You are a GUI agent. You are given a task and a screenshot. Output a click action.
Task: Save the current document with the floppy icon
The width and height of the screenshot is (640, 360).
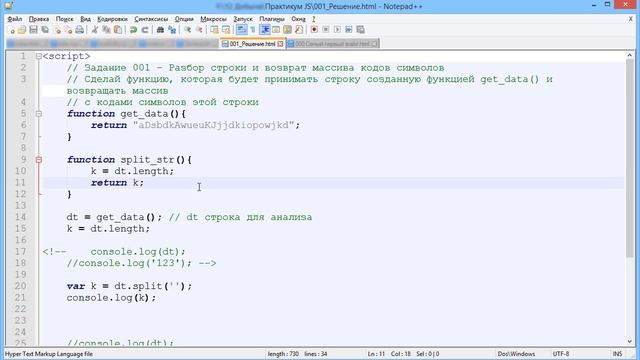(33, 30)
